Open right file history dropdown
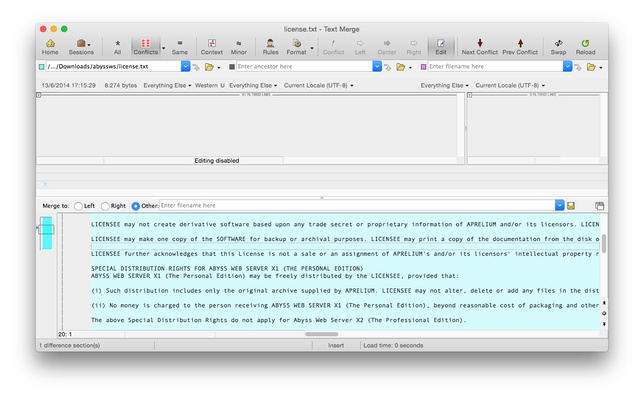The width and height of the screenshot is (644, 400). [568, 67]
